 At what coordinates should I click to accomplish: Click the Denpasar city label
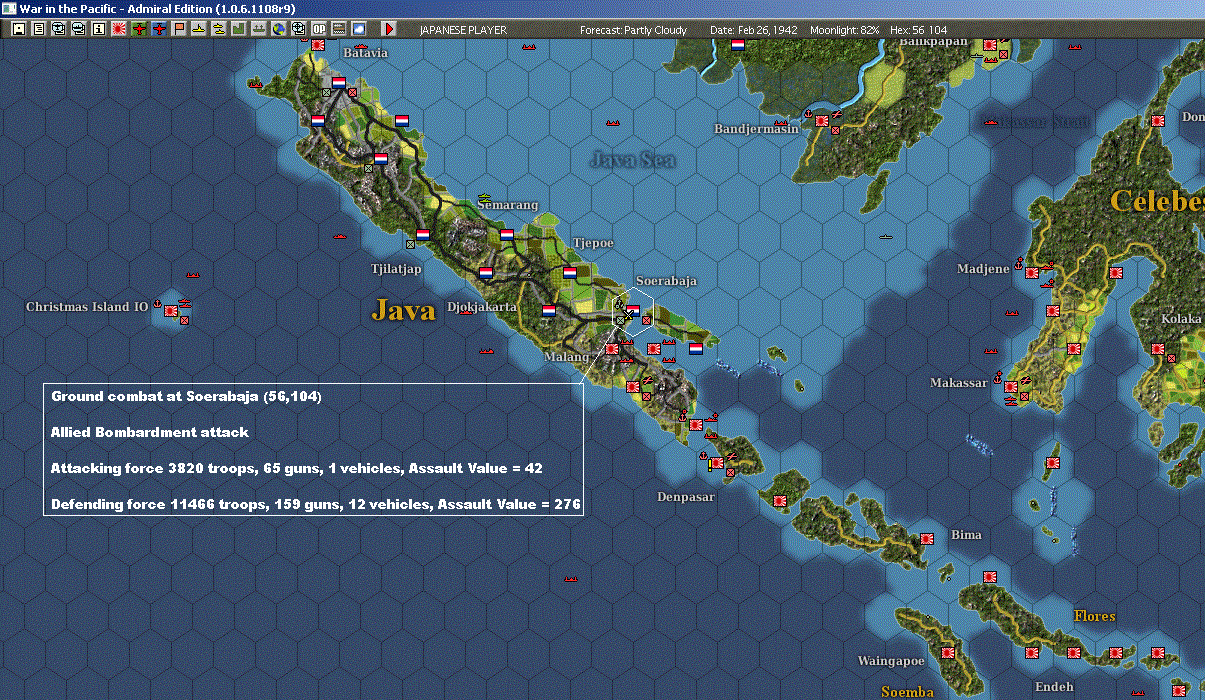coord(686,497)
